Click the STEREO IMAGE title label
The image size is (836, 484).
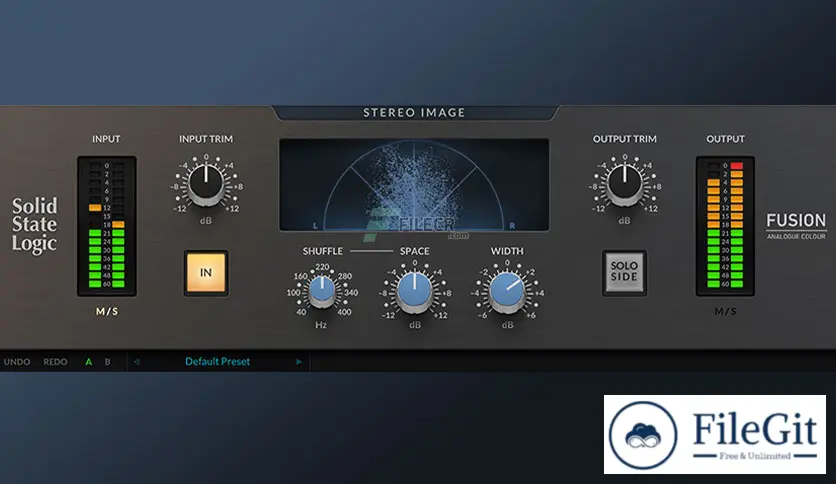414,112
